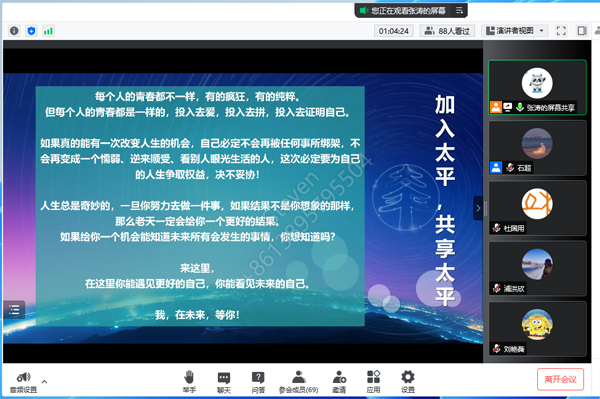The height and width of the screenshot is (399, 600).
Task: Raise hand with the 举手 icon
Action: (189, 381)
